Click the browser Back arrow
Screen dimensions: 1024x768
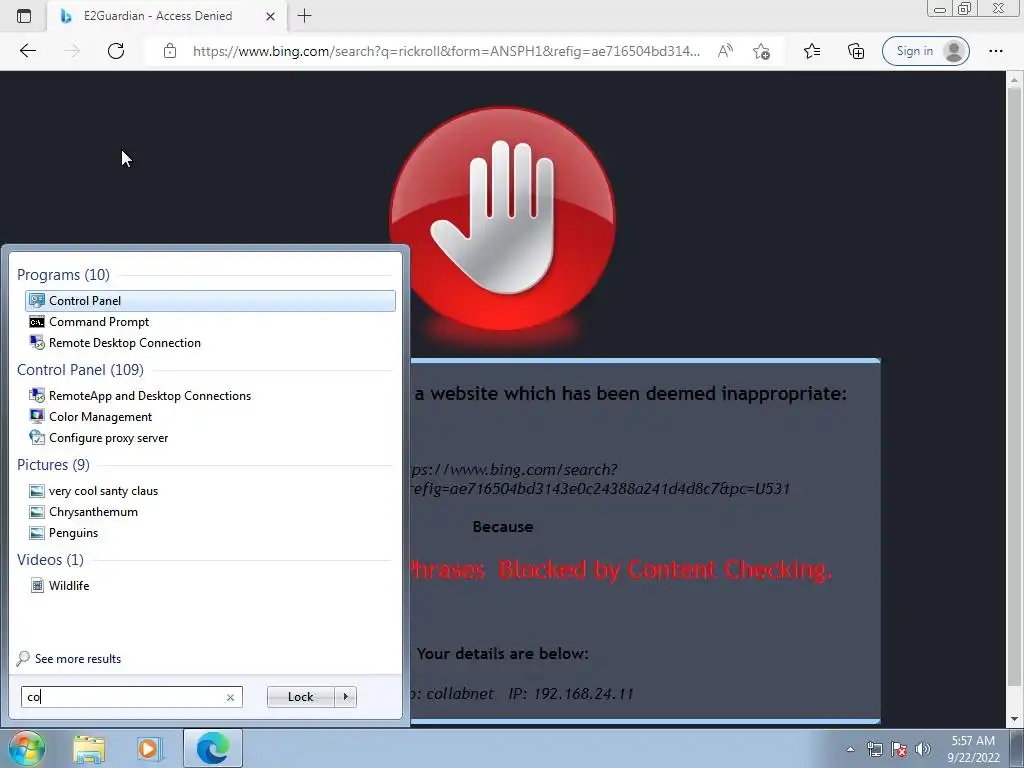click(28, 51)
